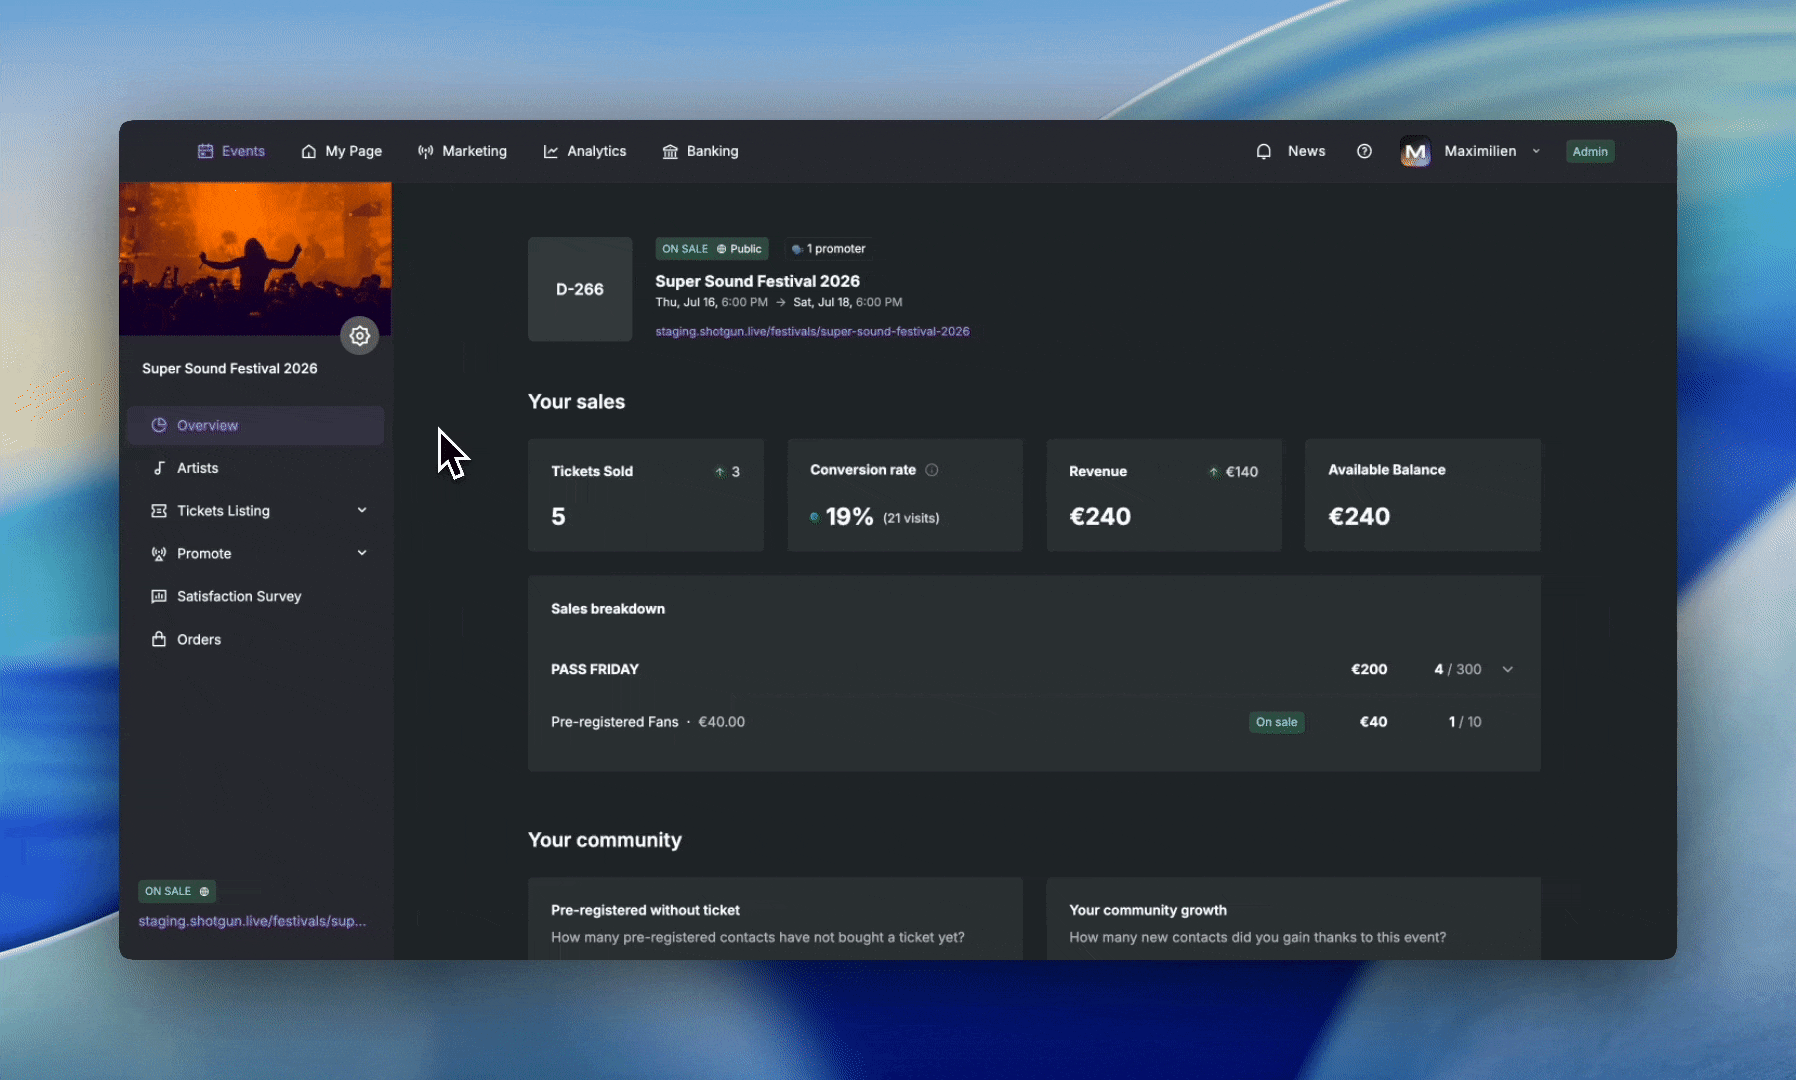Click the header ON SALE Public badge
Screen dimensions: 1796x1080
click(712, 249)
